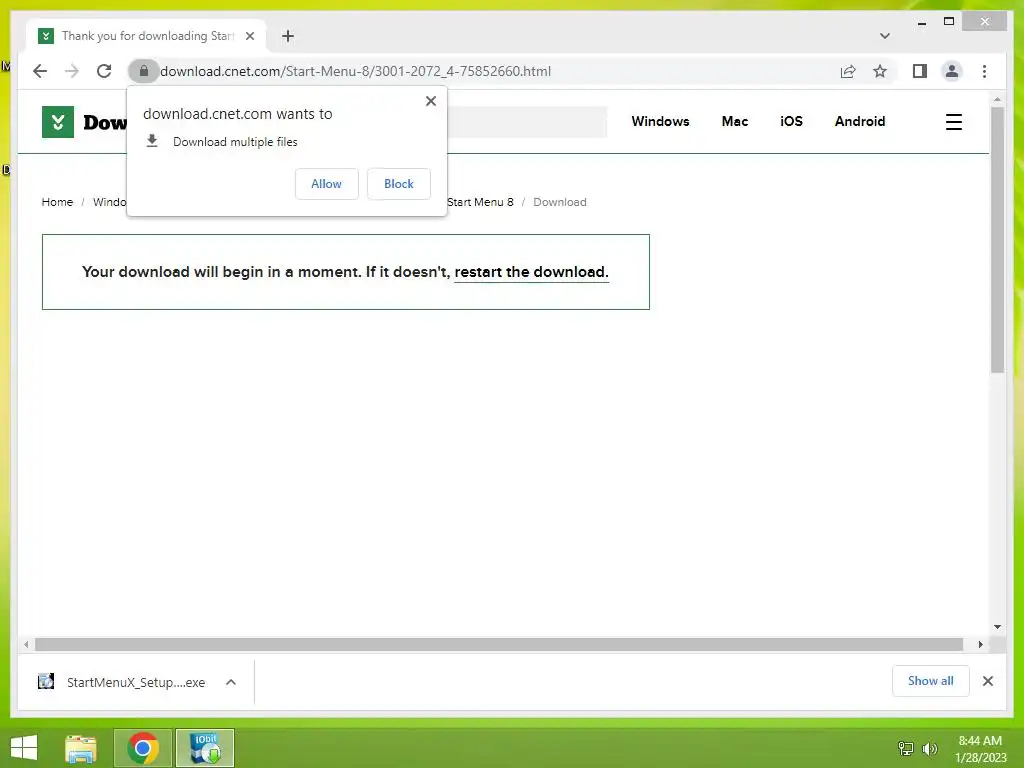Screen dimensions: 1024x768
Task: Allow downloading multiple files
Action: tap(327, 184)
